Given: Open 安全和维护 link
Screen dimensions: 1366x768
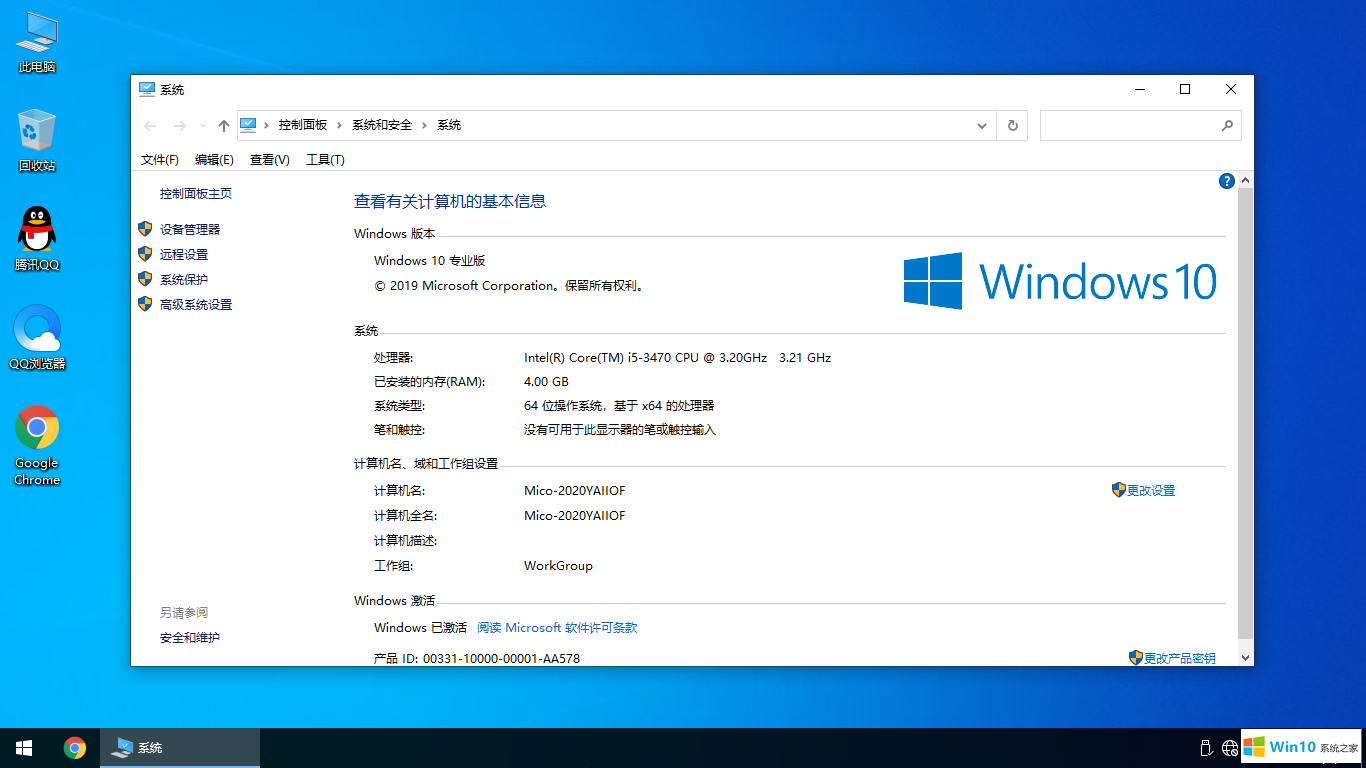Looking at the screenshot, I should [190, 638].
